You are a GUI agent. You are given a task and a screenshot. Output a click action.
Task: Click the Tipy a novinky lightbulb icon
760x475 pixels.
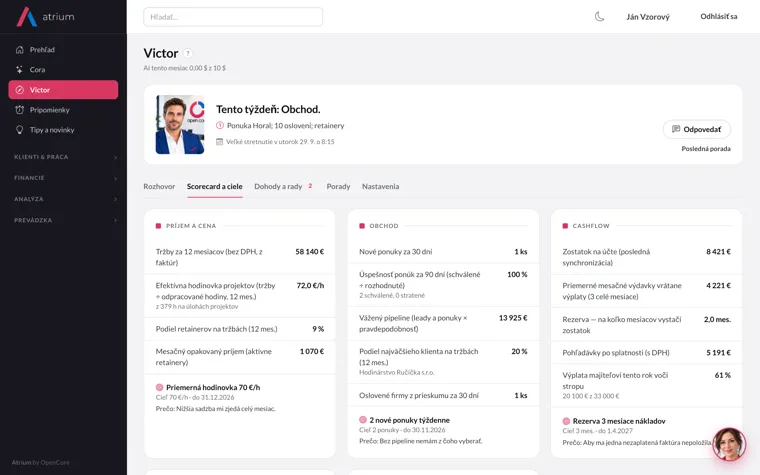[x=19, y=130]
